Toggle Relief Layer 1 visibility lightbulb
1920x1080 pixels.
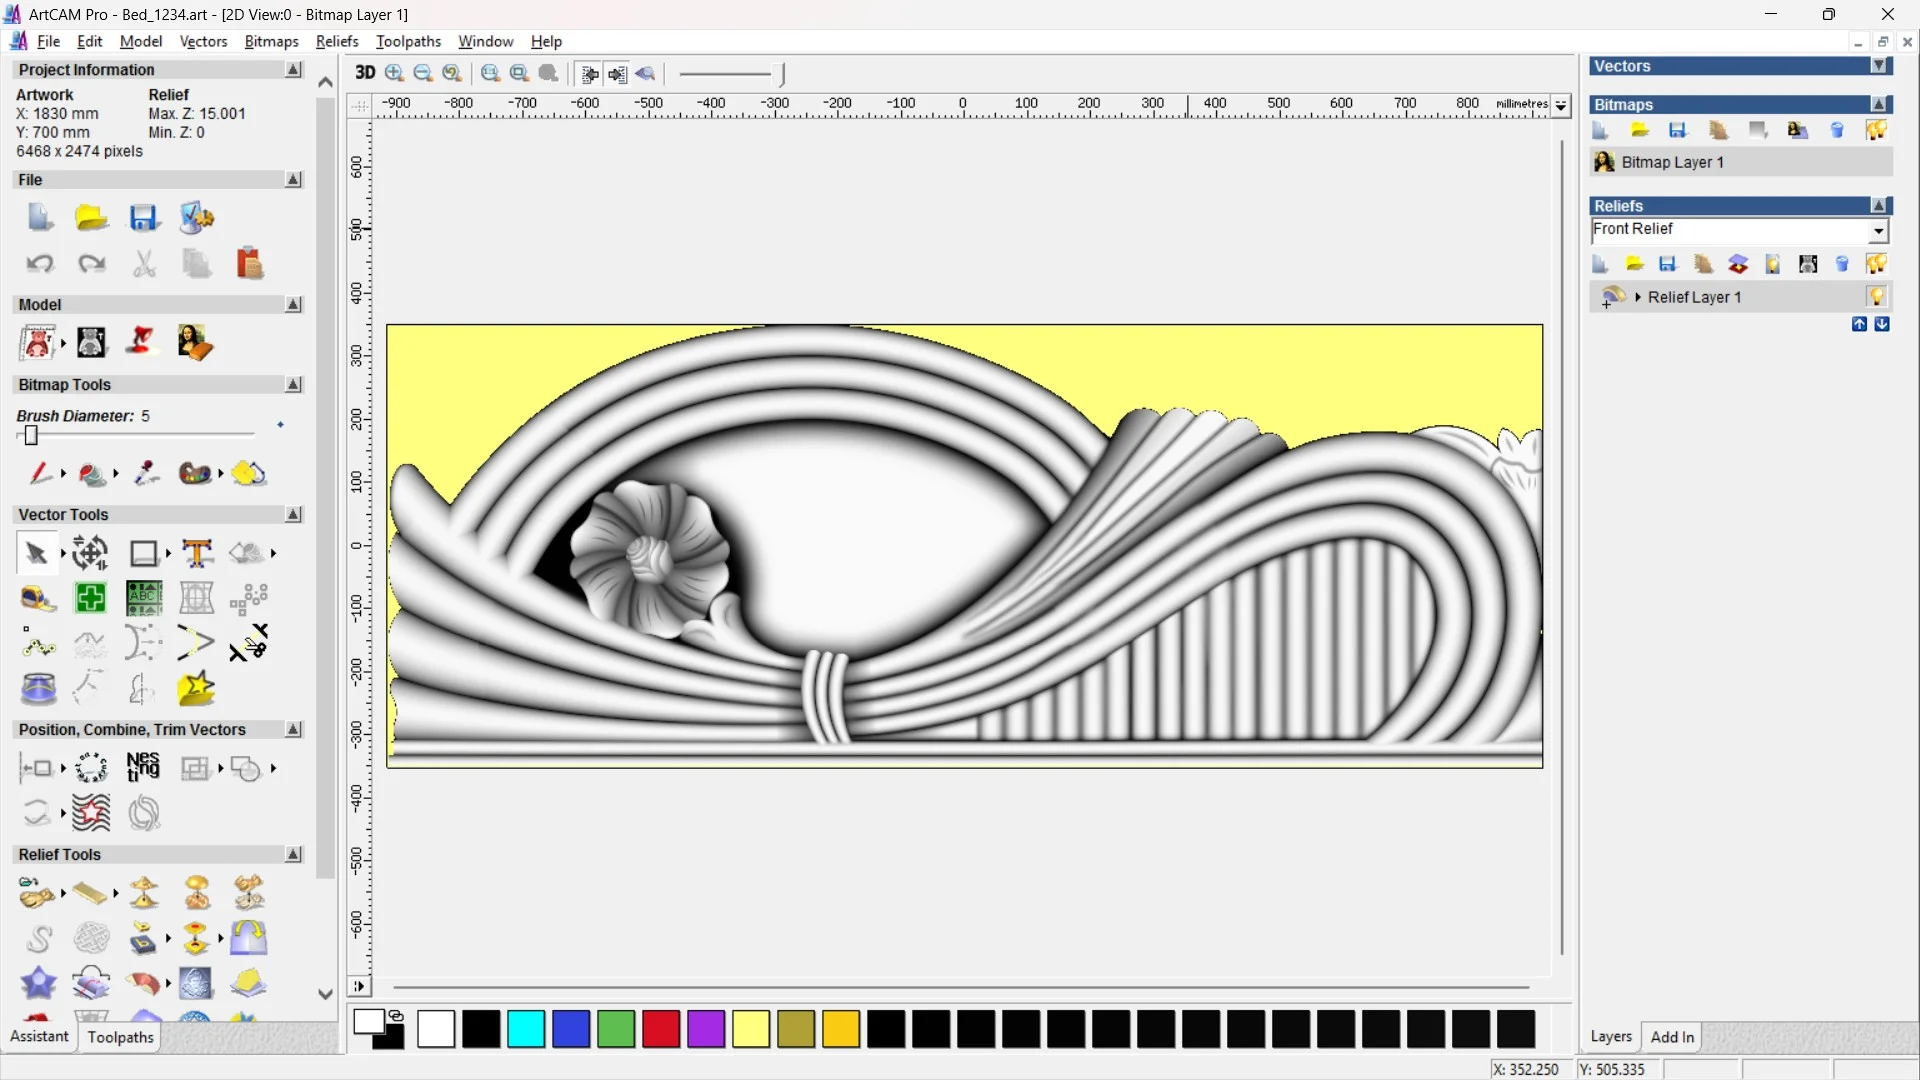click(1876, 296)
